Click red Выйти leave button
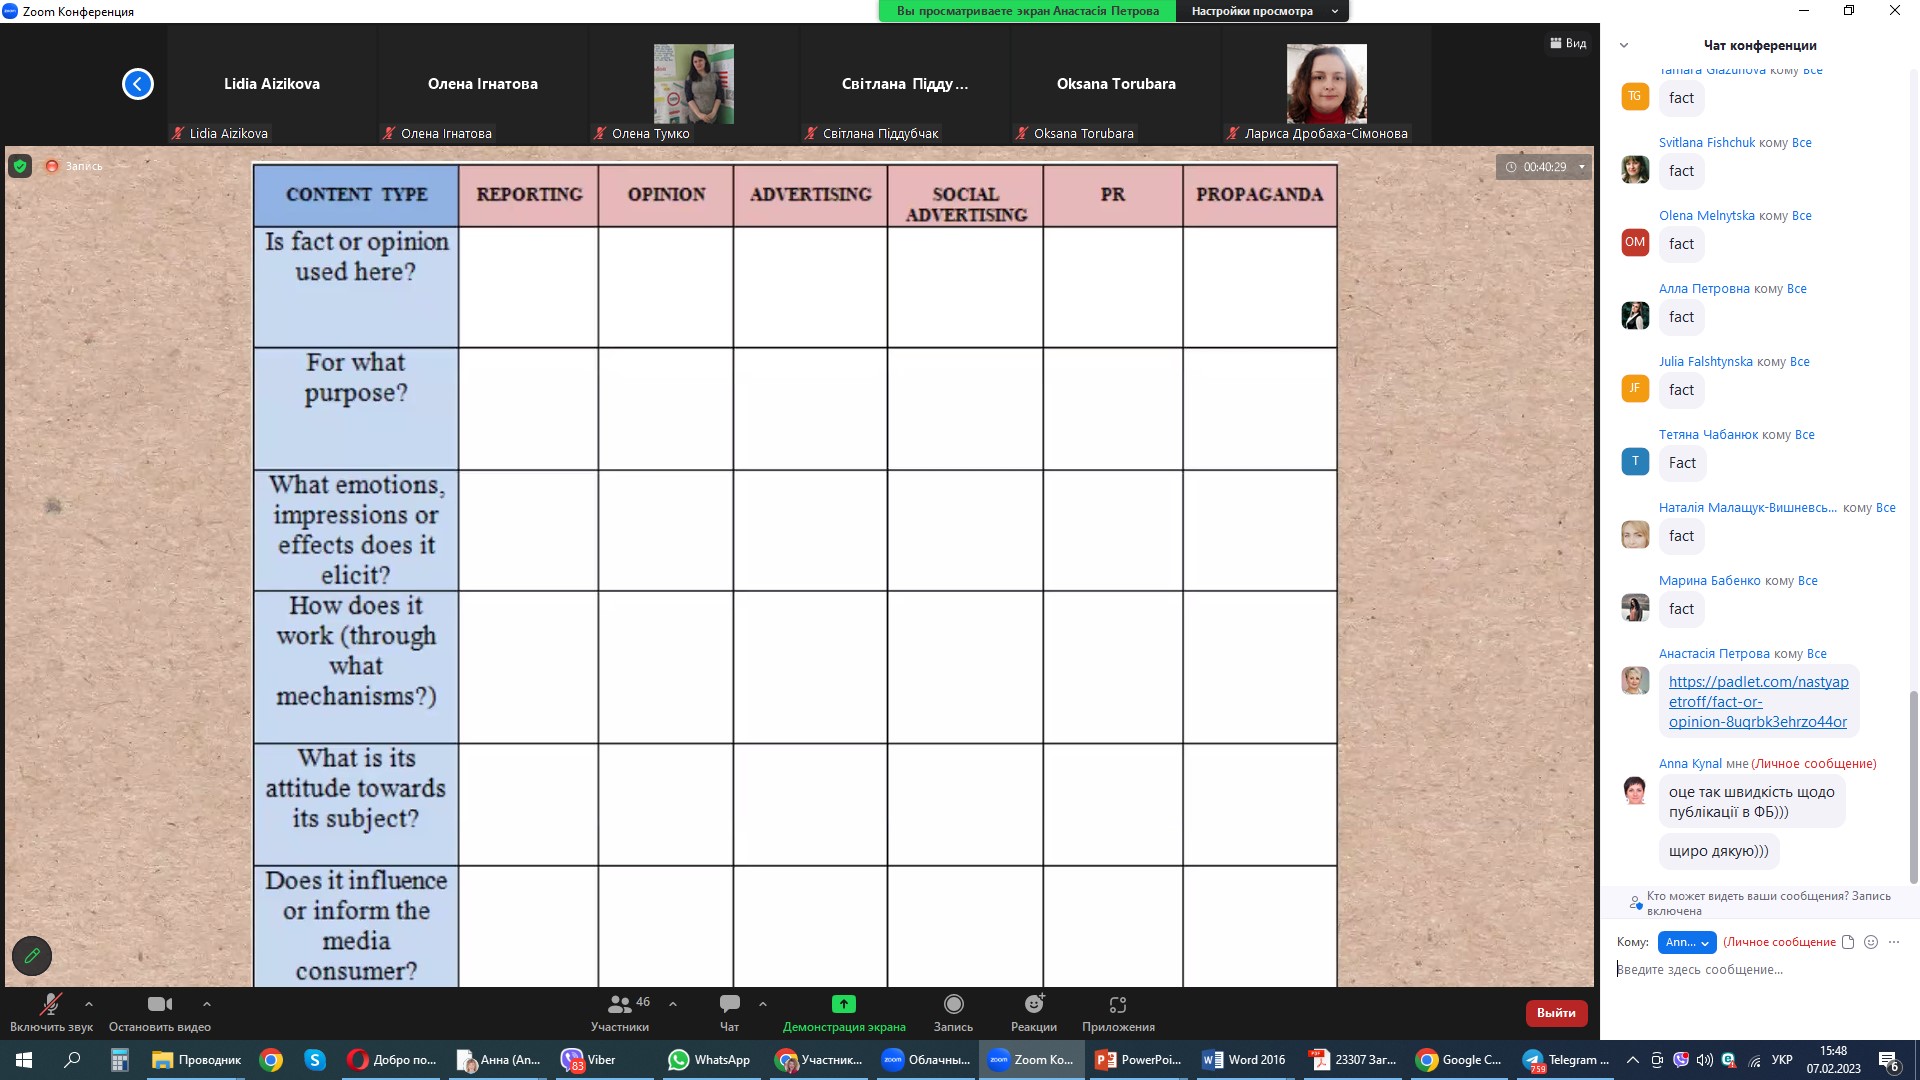1920x1080 pixels. coord(1555,1013)
